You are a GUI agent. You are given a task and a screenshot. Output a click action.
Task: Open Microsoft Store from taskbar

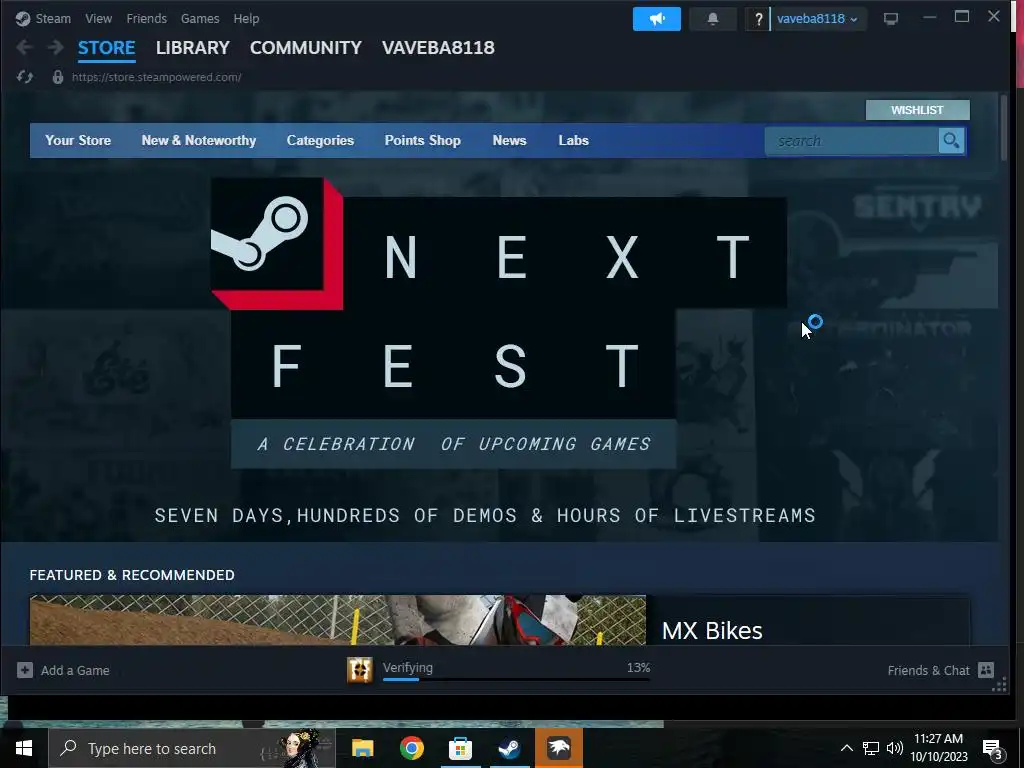point(460,748)
